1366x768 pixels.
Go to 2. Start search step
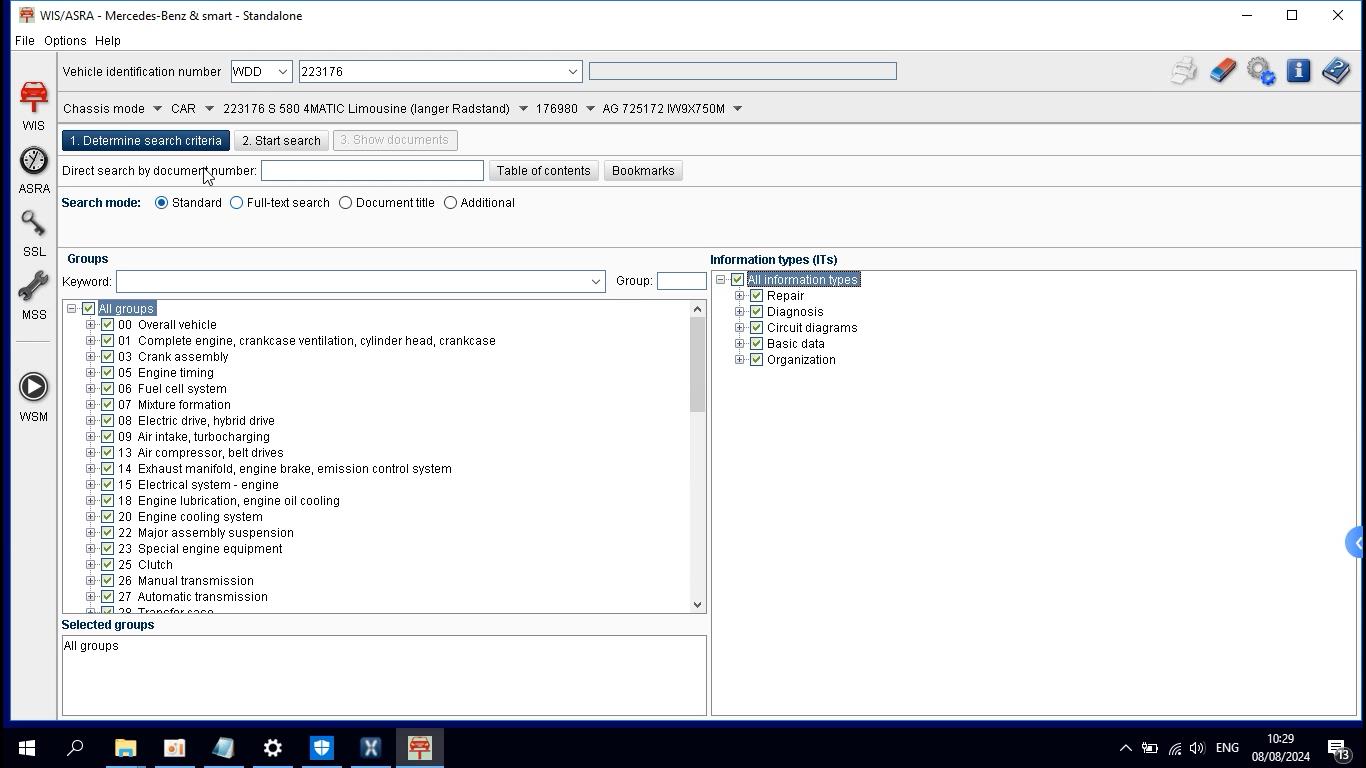pyautogui.click(x=282, y=141)
